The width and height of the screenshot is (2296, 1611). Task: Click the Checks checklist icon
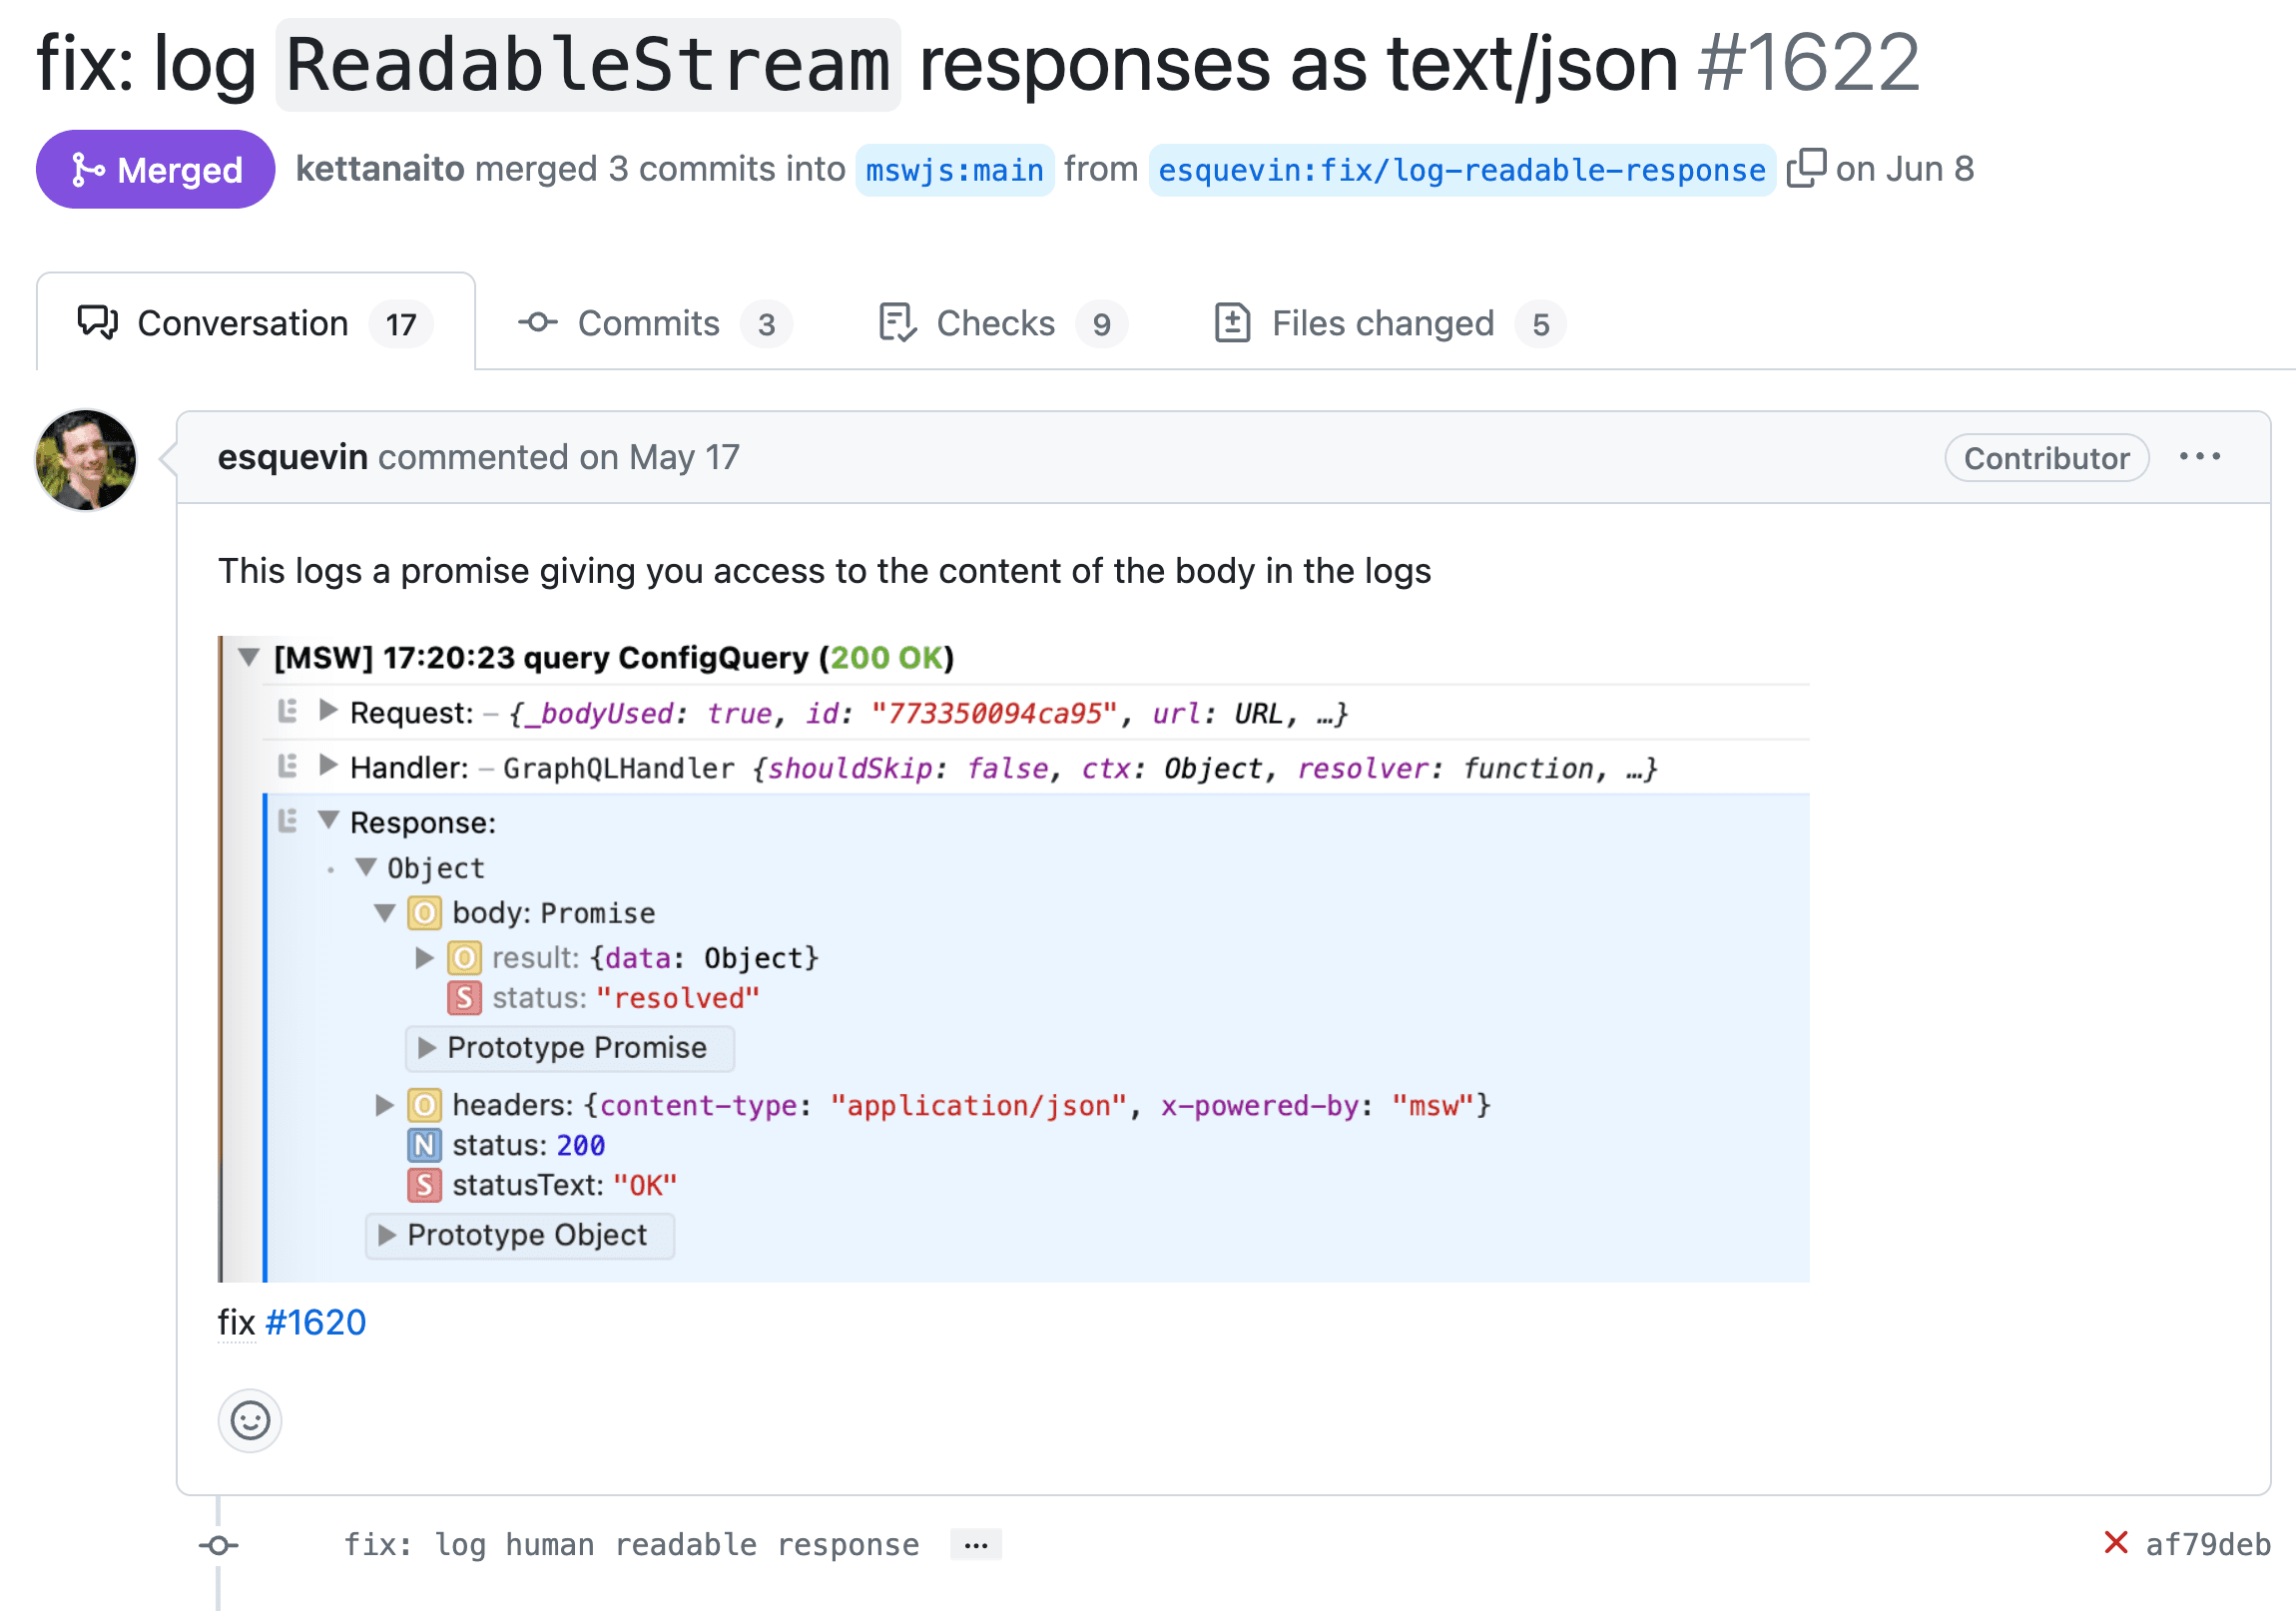click(x=895, y=322)
